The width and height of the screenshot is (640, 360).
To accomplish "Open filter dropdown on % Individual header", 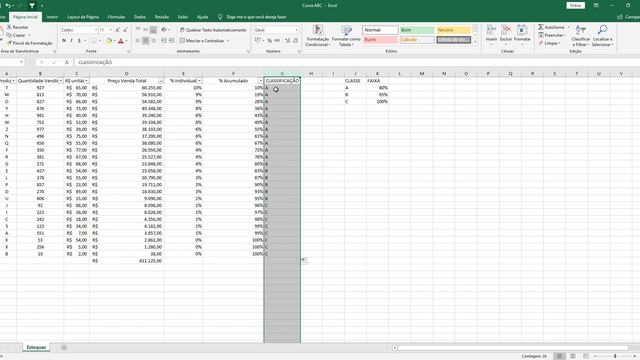I will coord(199,81).
